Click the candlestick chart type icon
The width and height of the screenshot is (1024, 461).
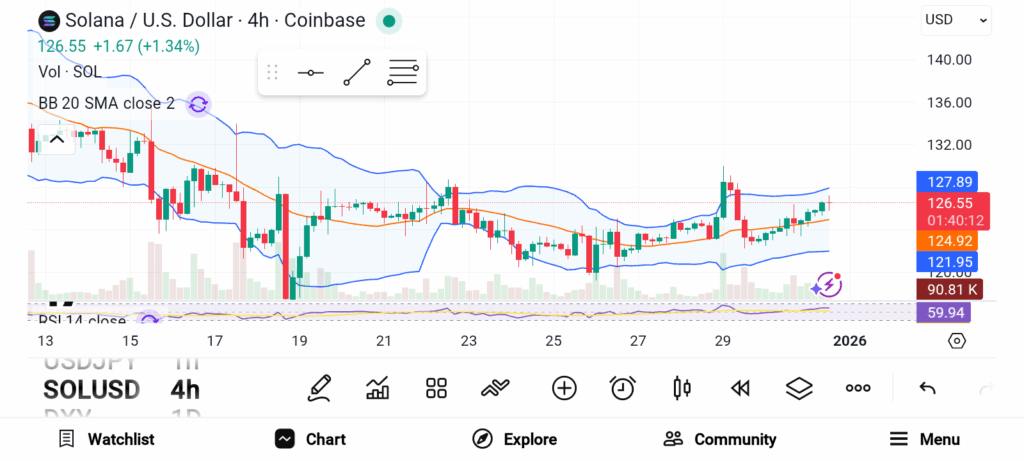[682, 388]
